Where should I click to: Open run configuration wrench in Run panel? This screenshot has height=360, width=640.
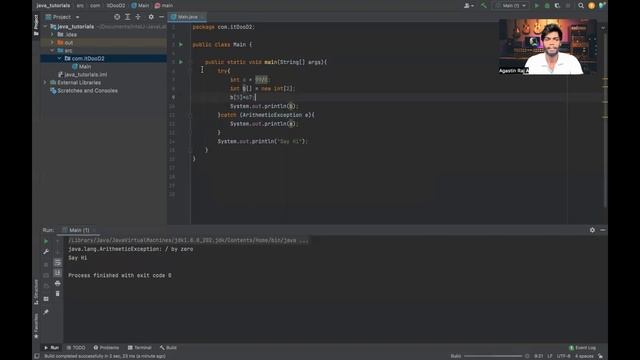click(x=46, y=252)
